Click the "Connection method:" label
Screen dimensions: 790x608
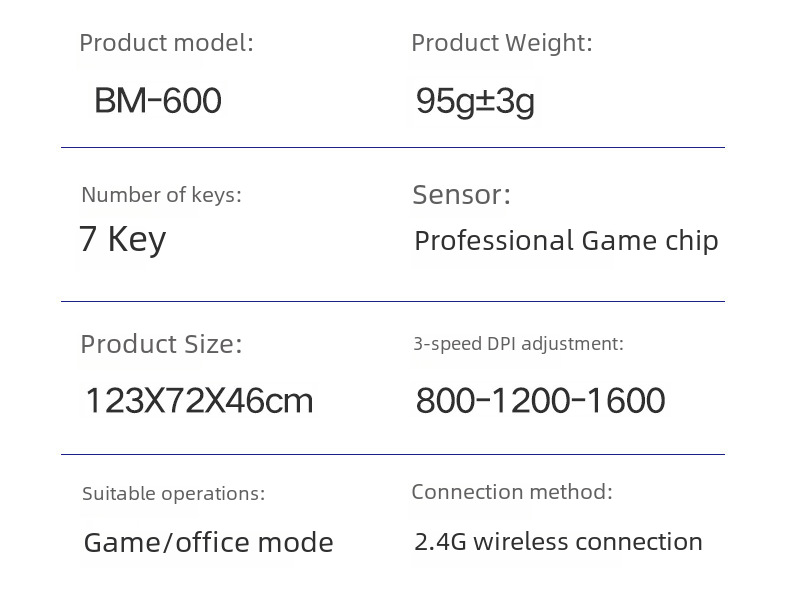511,492
